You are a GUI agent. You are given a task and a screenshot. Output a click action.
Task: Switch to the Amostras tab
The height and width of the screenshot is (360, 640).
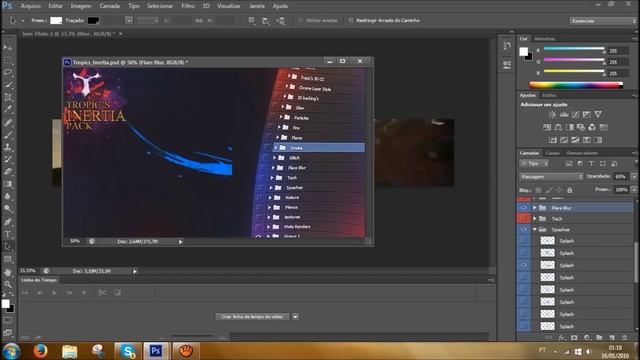click(x=545, y=39)
